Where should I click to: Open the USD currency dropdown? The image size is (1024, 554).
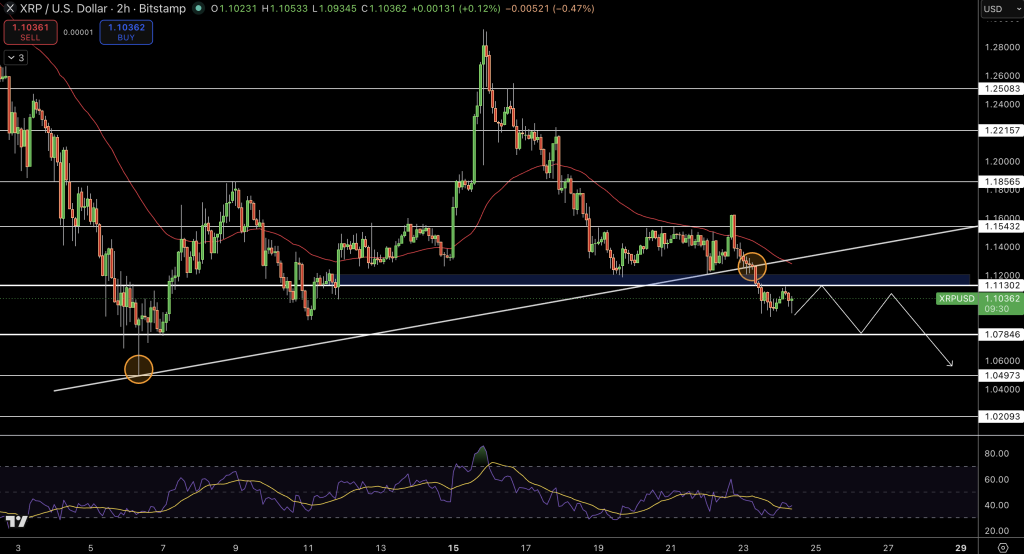(x=1000, y=8)
